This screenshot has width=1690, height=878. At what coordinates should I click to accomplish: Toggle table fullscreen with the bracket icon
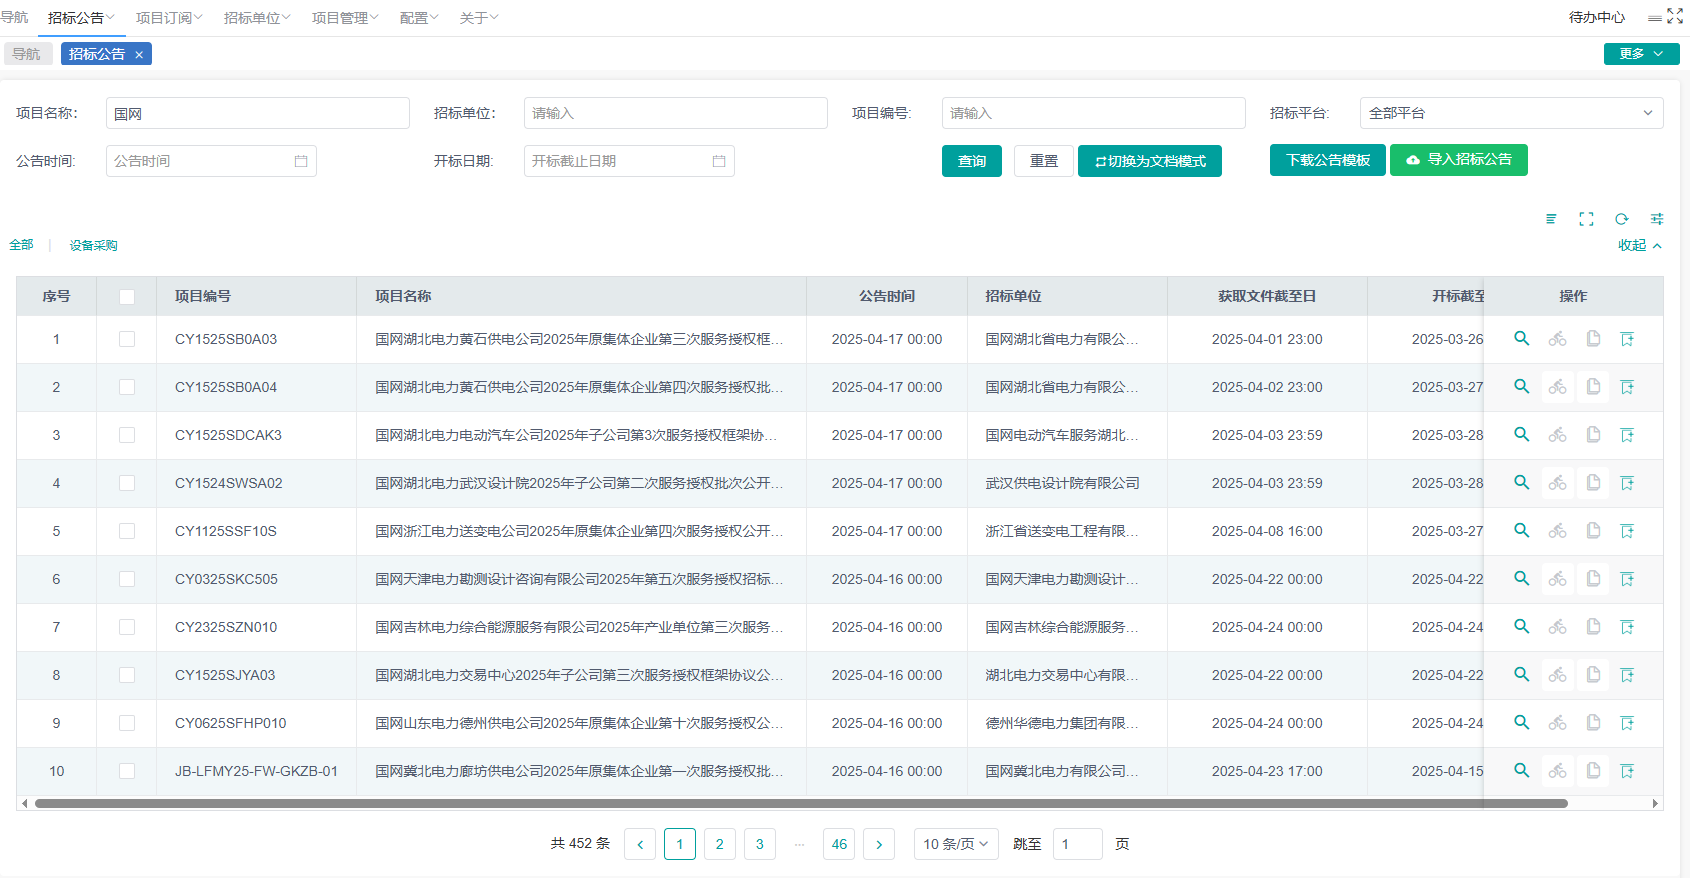click(x=1586, y=219)
